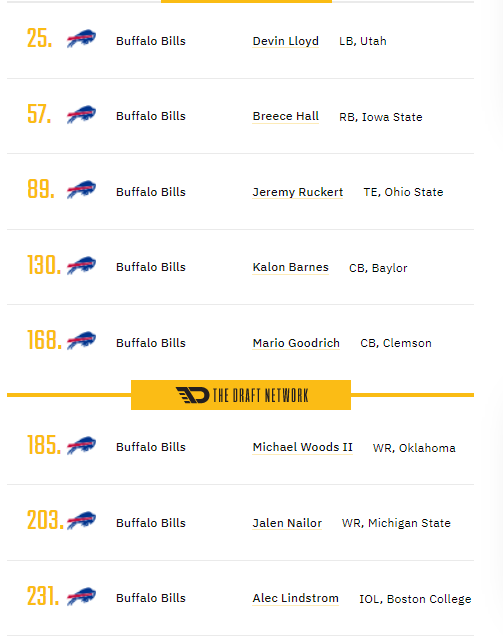The image size is (503, 636).
Task: Click the Bills logo beside pick 130
Action: click(x=82, y=265)
